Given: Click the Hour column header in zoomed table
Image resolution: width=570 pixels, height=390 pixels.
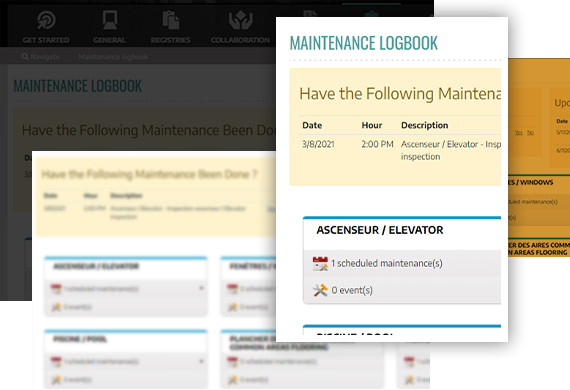Looking at the screenshot, I should 372,125.
